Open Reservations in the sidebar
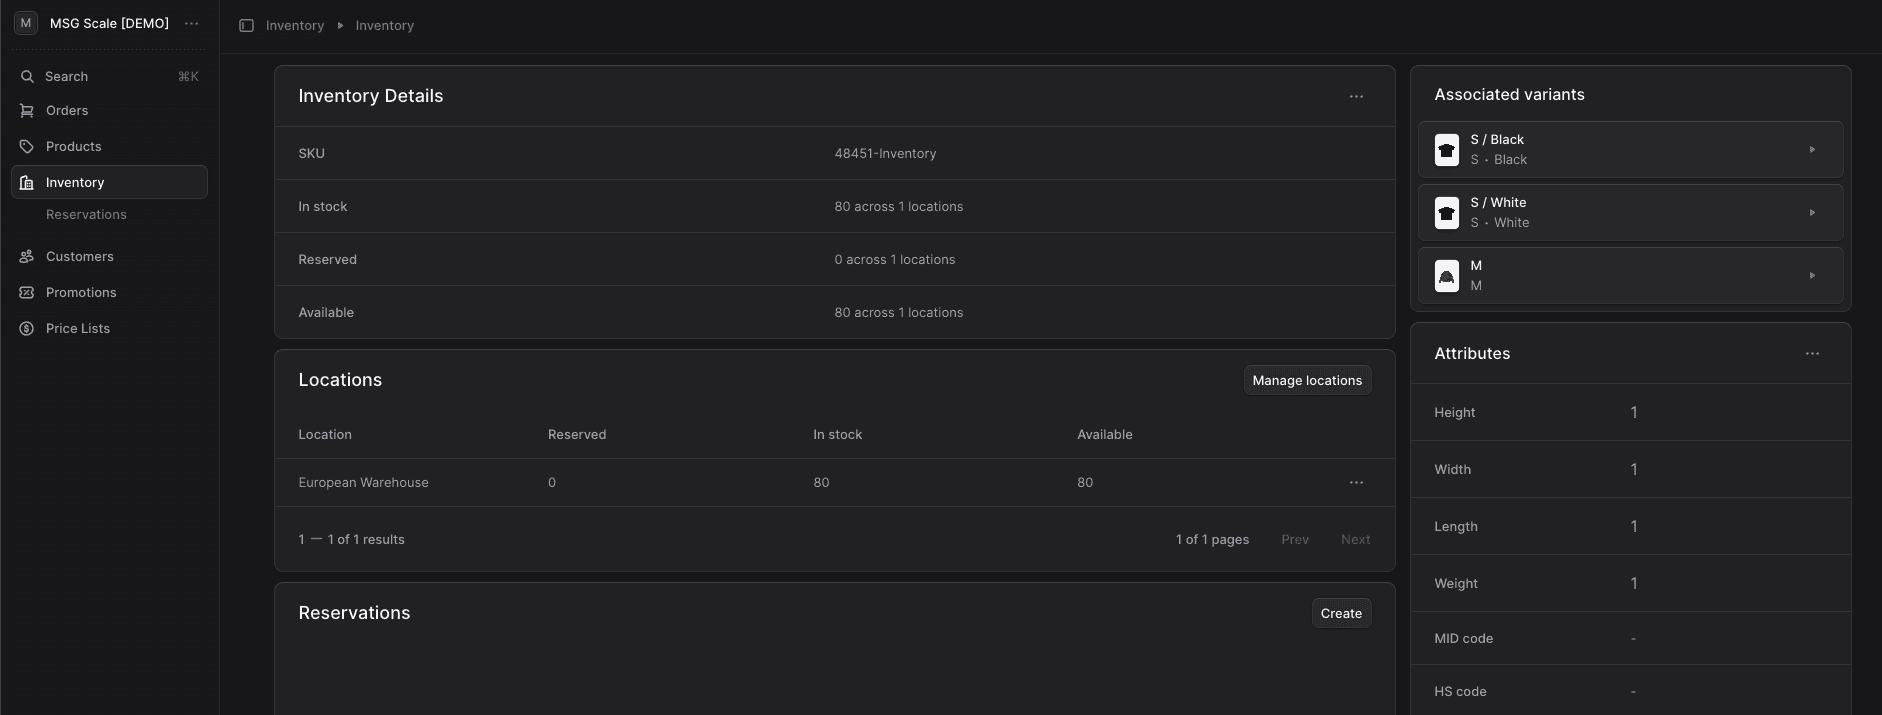The height and width of the screenshot is (715, 1882). pyautogui.click(x=86, y=215)
